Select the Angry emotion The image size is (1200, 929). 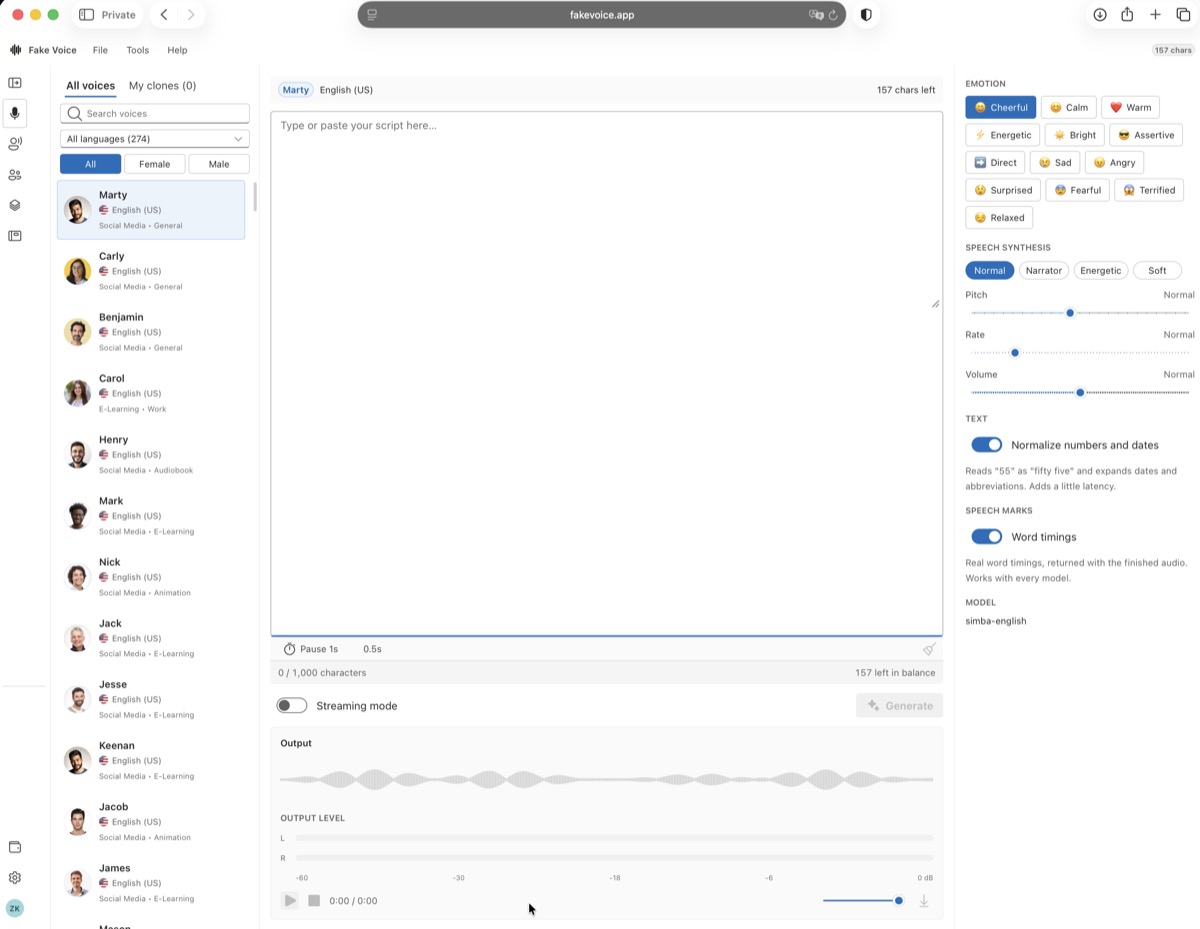(1114, 162)
